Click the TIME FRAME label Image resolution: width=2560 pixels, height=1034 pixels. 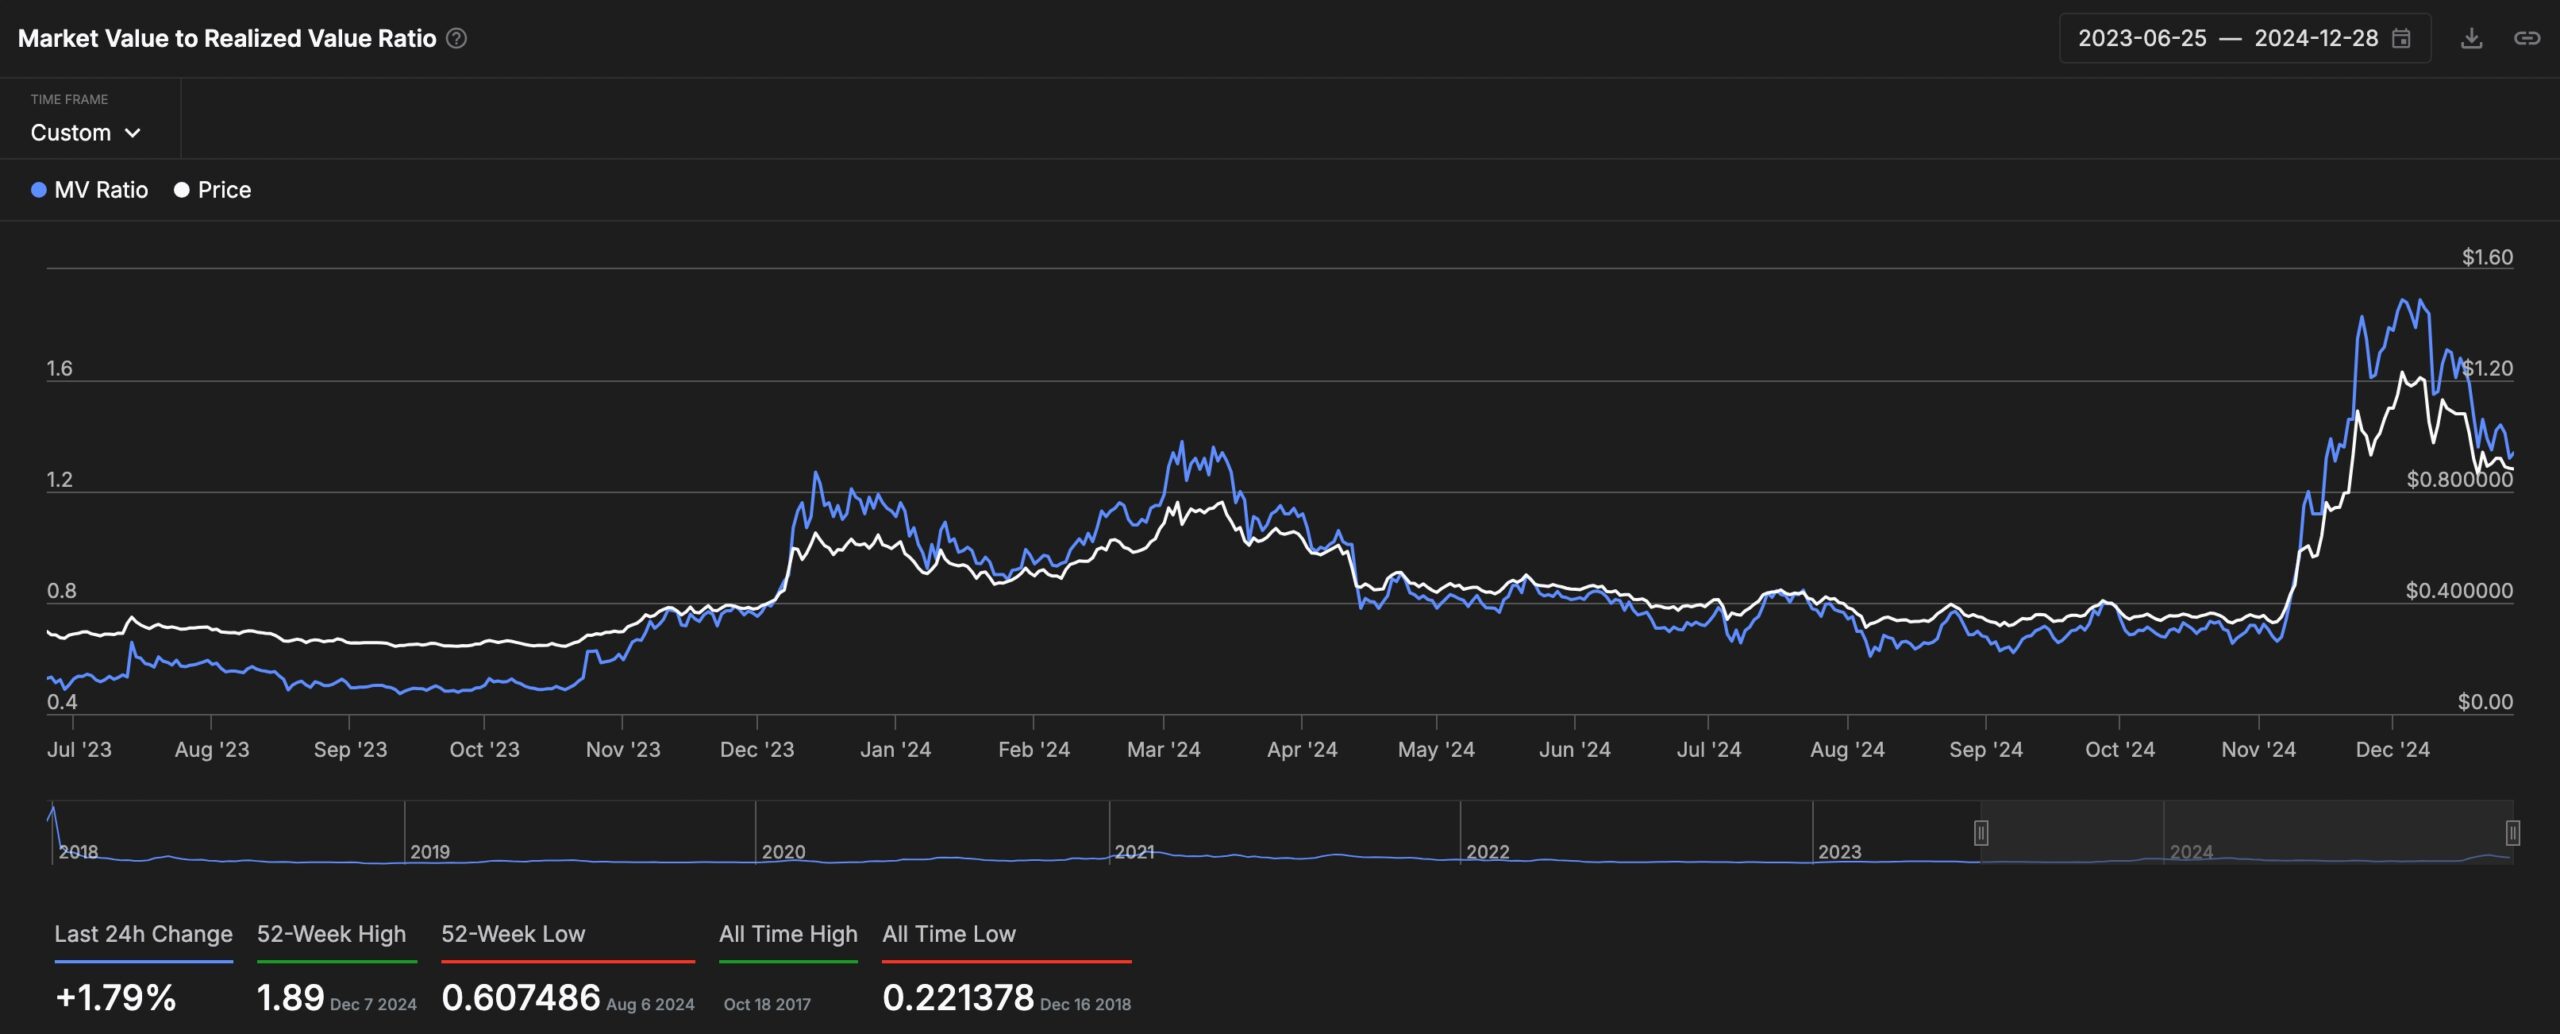tap(69, 99)
